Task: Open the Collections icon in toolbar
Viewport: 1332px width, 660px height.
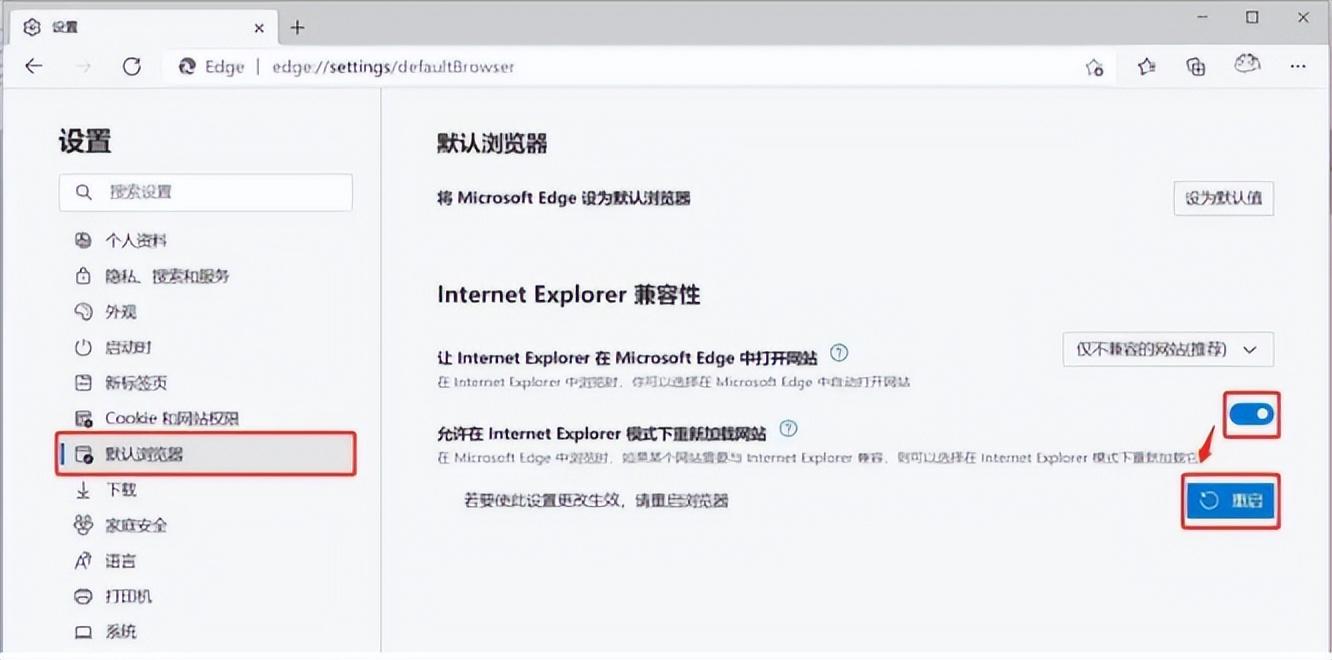Action: pos(1195,66)
